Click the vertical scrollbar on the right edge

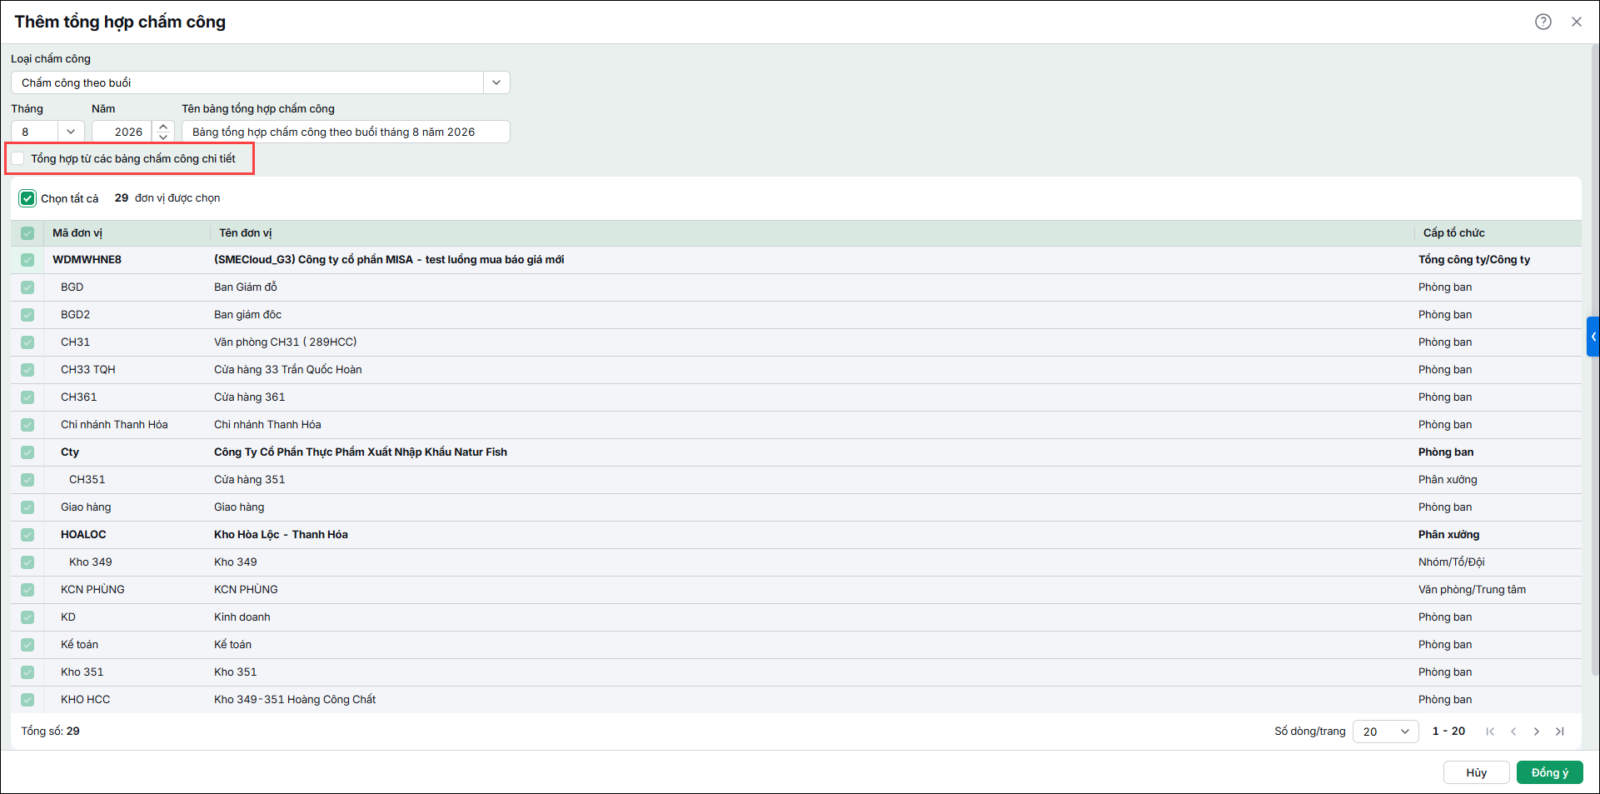coord(1594,360)
